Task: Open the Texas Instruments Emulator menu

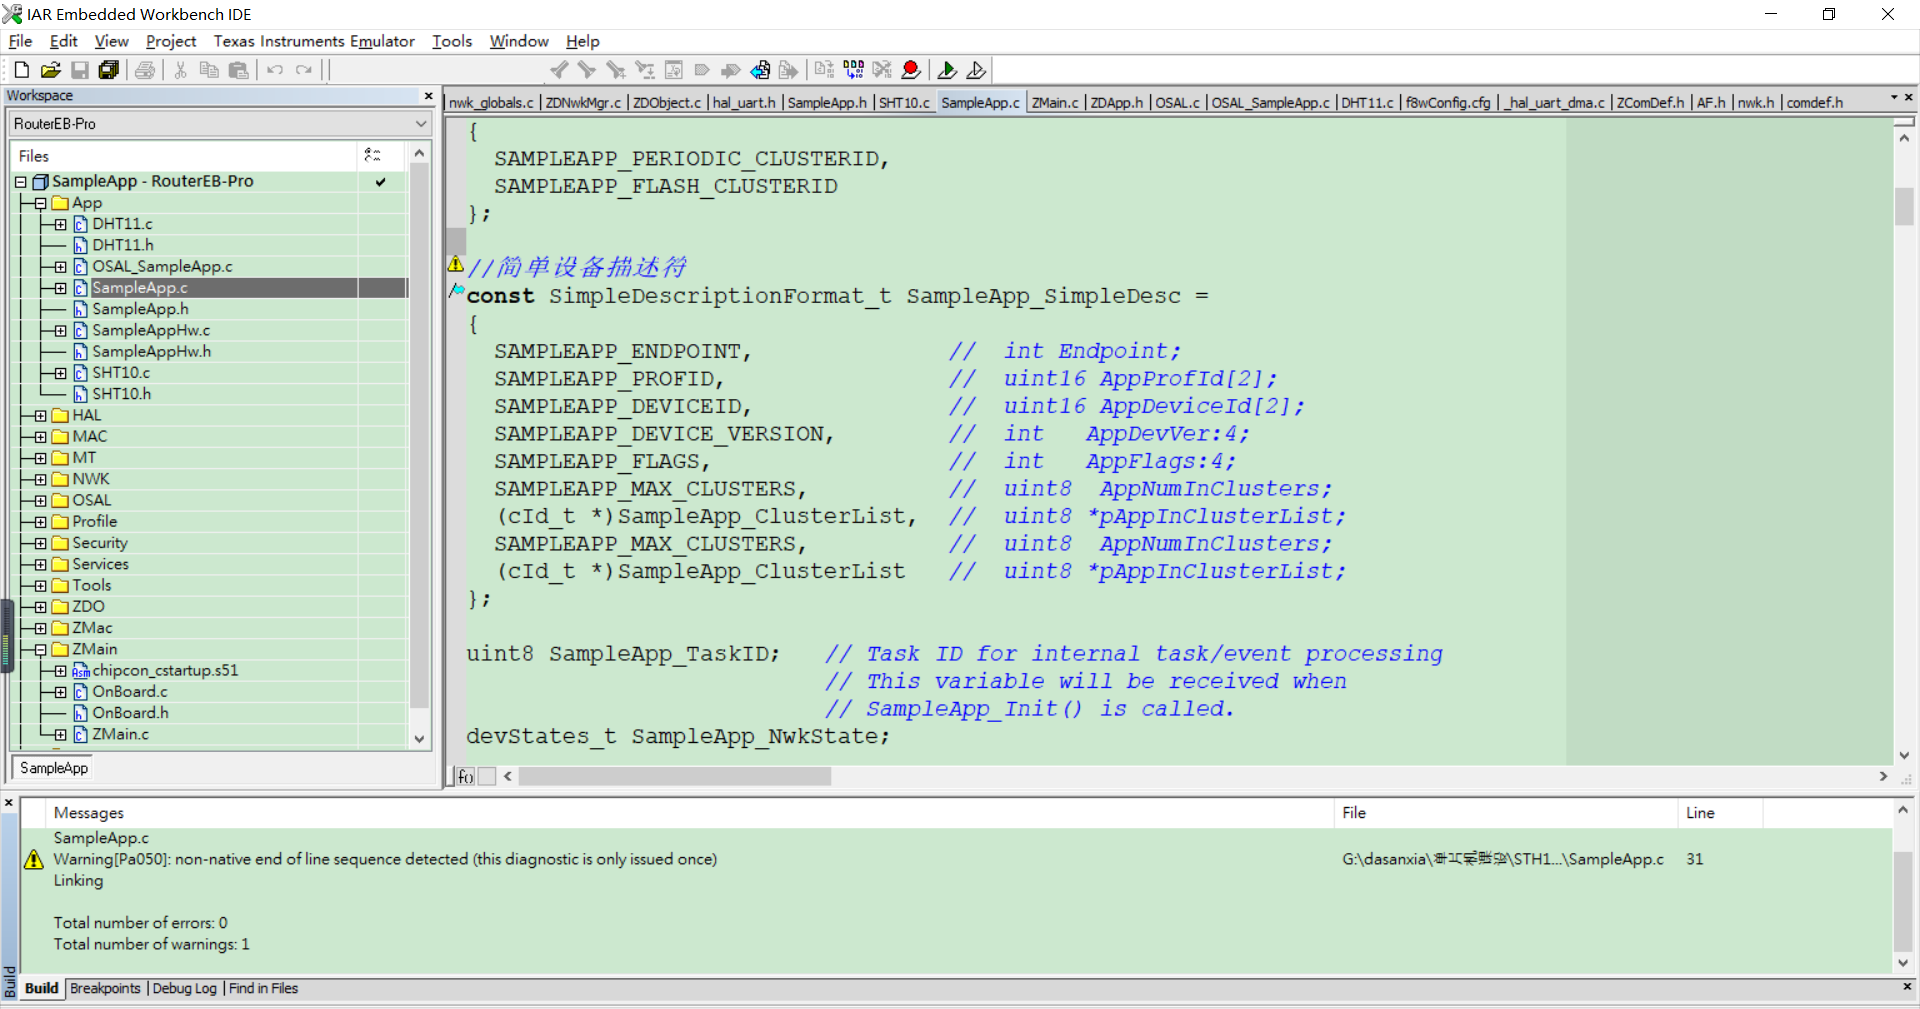Action: tap(313, 41)
